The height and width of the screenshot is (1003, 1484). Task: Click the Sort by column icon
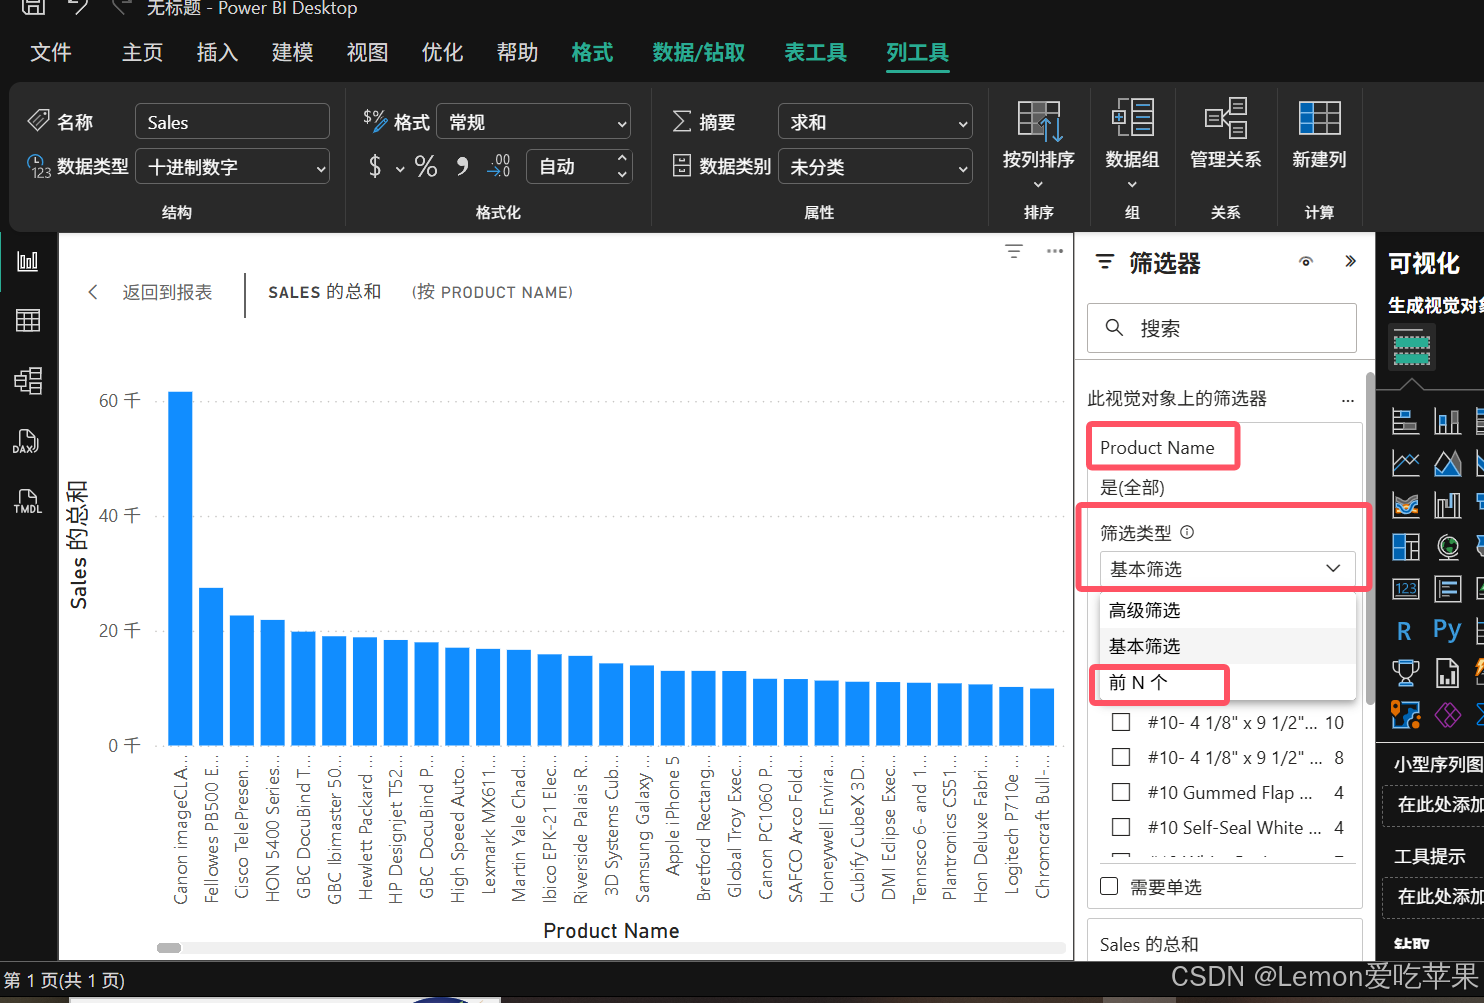tap(1039, 121)
